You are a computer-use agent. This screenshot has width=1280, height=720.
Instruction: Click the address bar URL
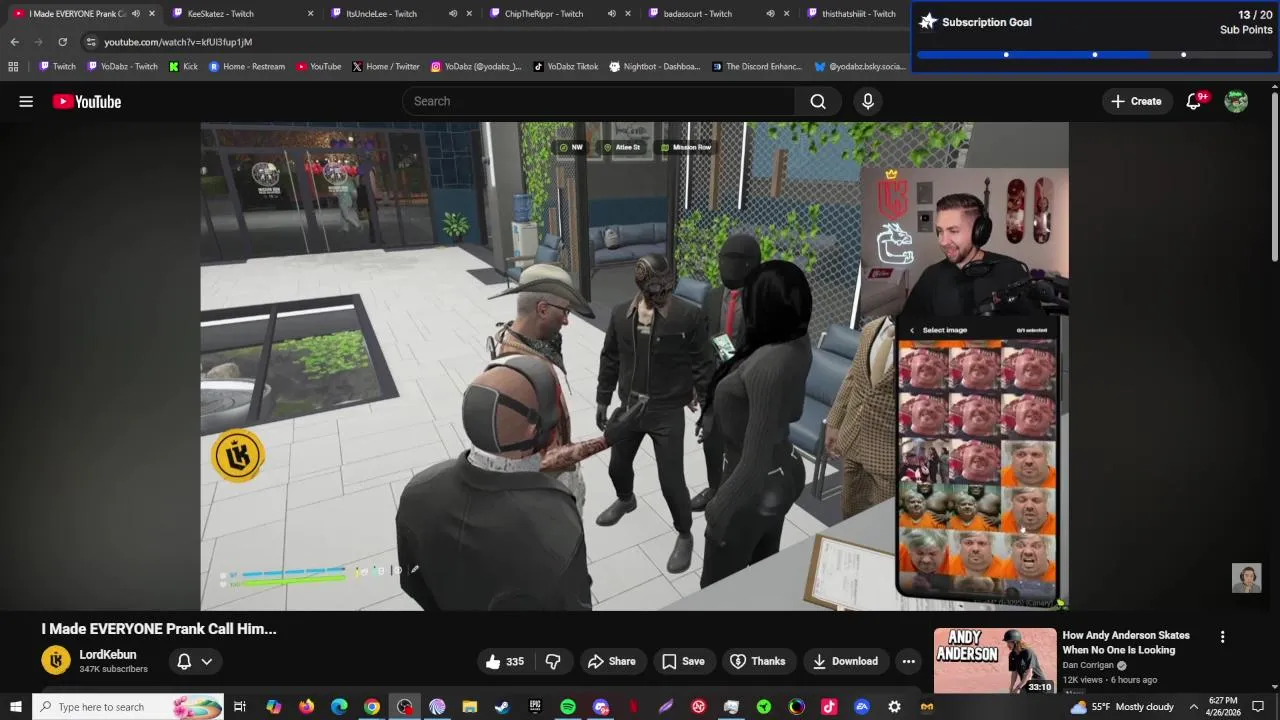178,42
